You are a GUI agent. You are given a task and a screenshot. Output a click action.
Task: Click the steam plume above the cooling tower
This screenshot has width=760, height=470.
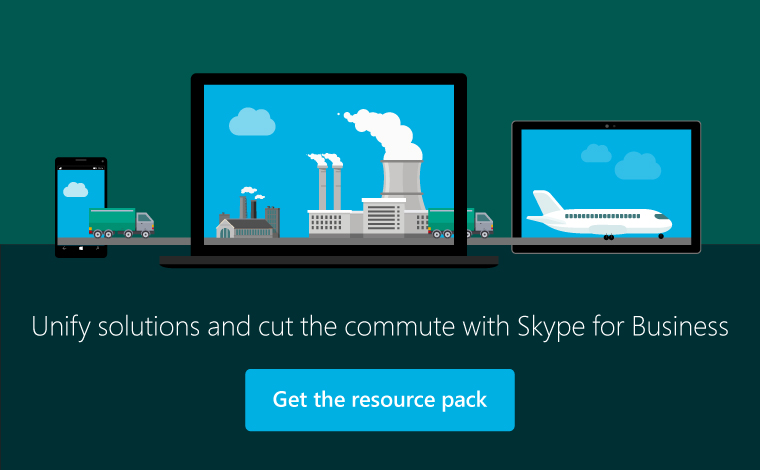[382, 128]
